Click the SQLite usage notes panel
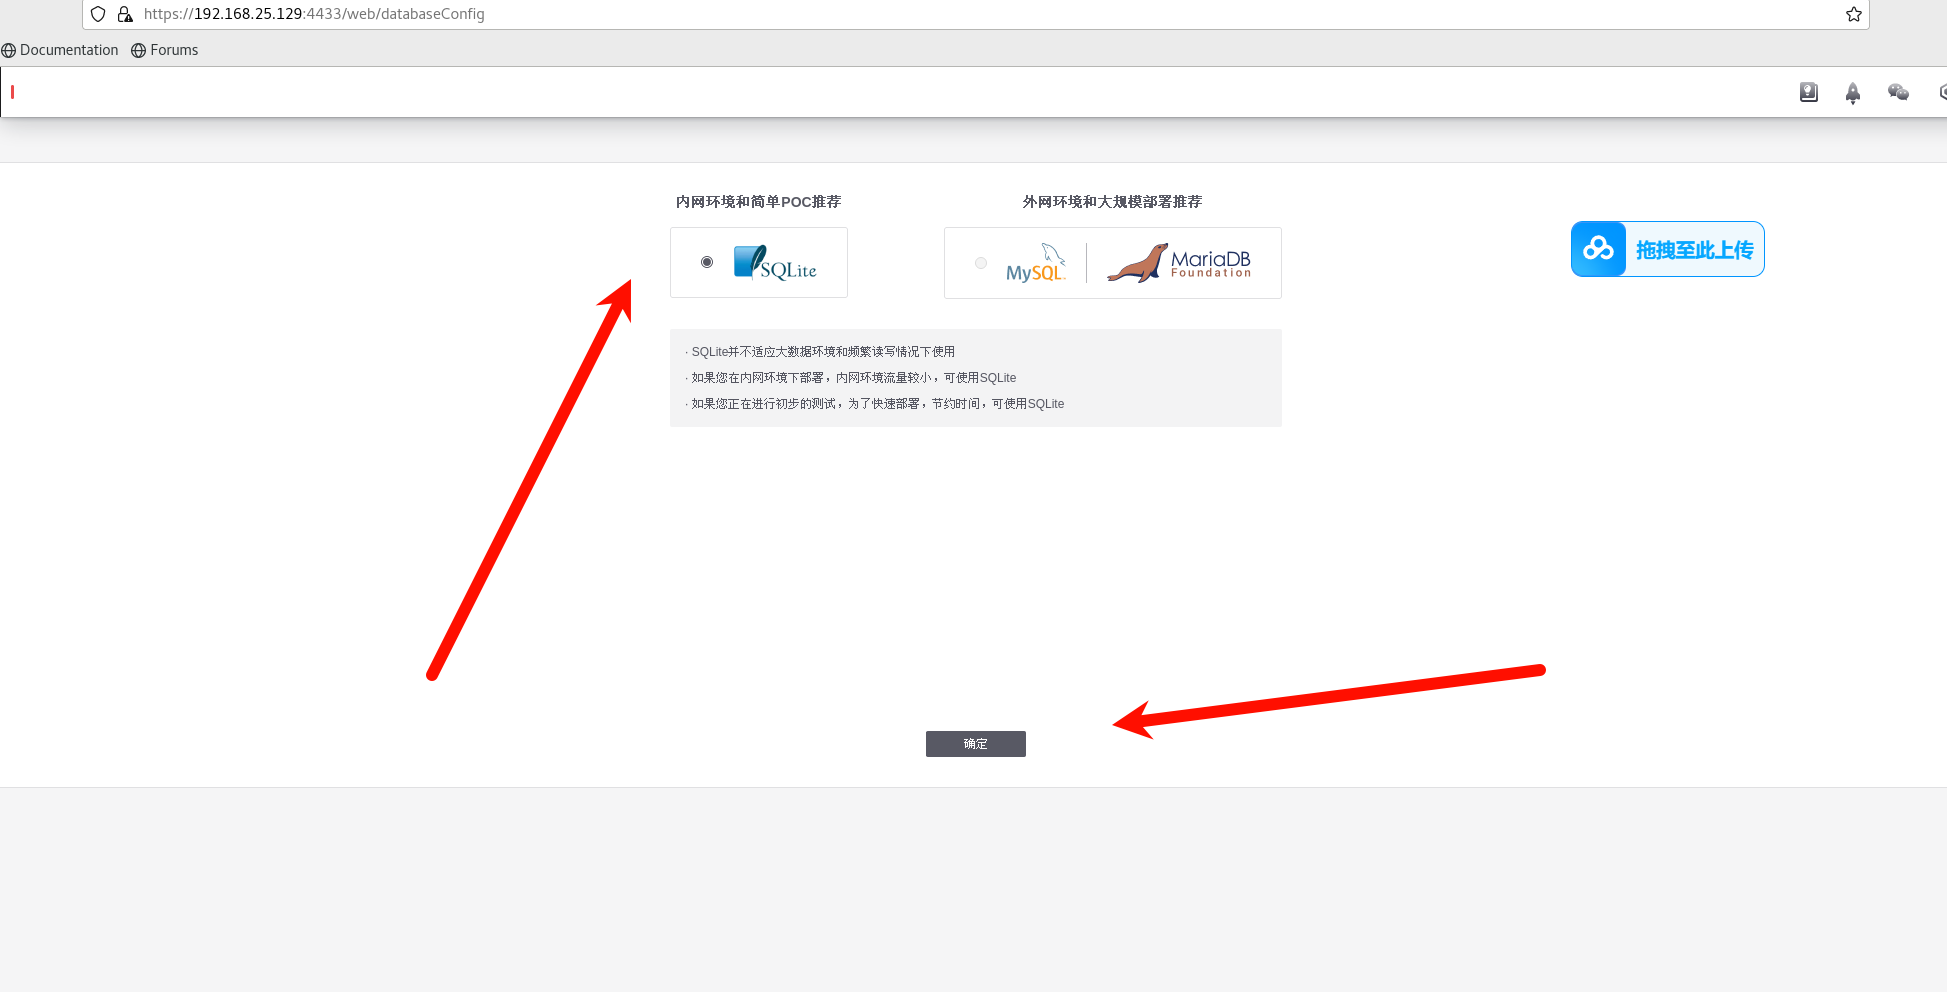The width and height of the screenshot is (1947, 992). tap(975, 377)
